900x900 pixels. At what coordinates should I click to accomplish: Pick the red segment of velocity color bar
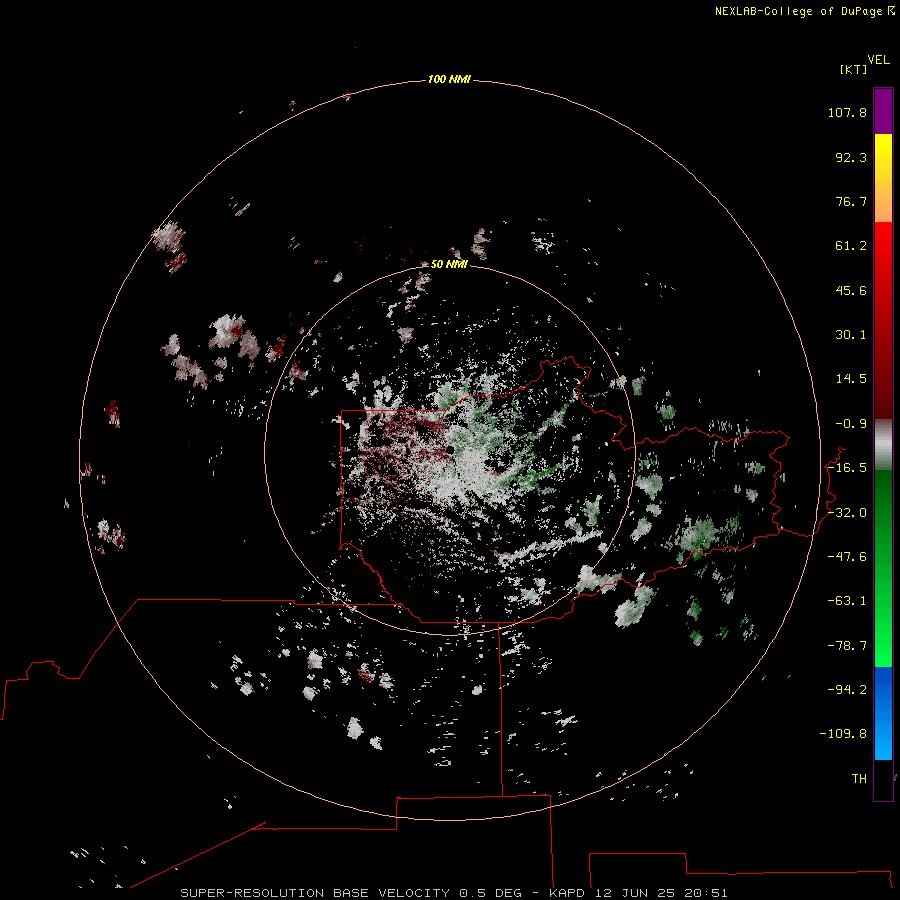pos(883,320)
